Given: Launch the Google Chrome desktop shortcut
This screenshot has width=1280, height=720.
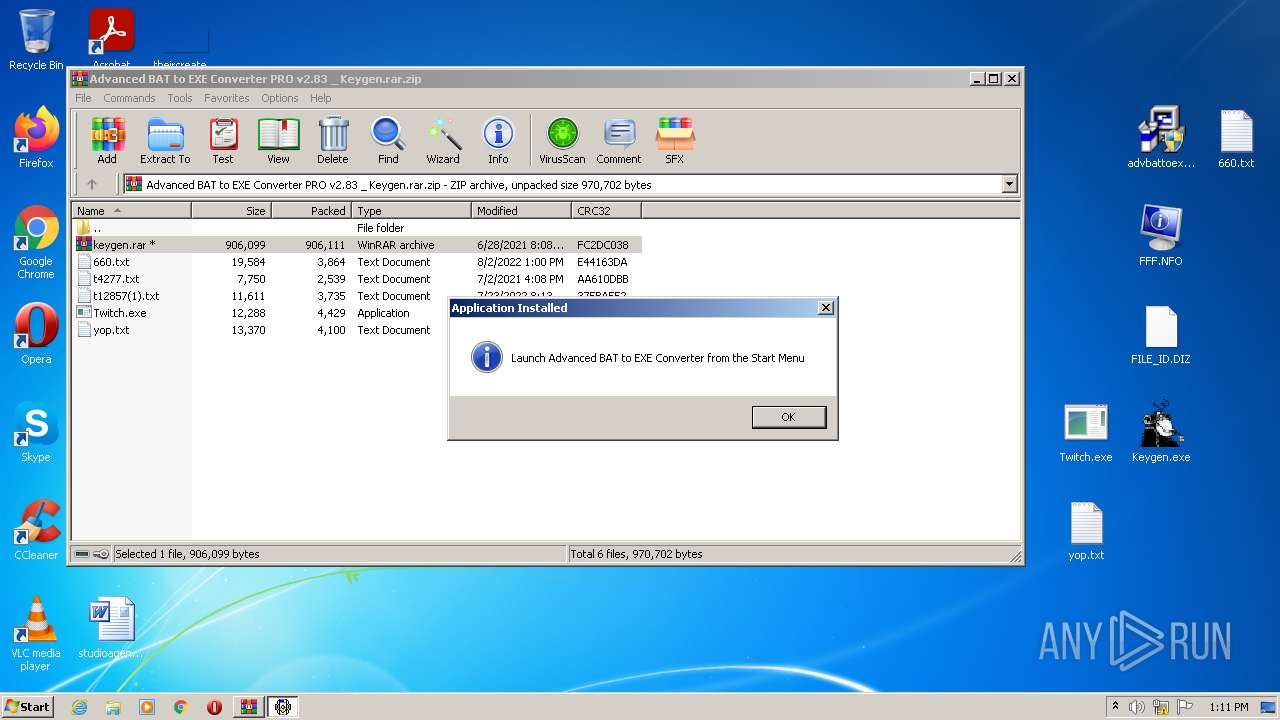Looking at the screenshot, I should pos(36,243).
